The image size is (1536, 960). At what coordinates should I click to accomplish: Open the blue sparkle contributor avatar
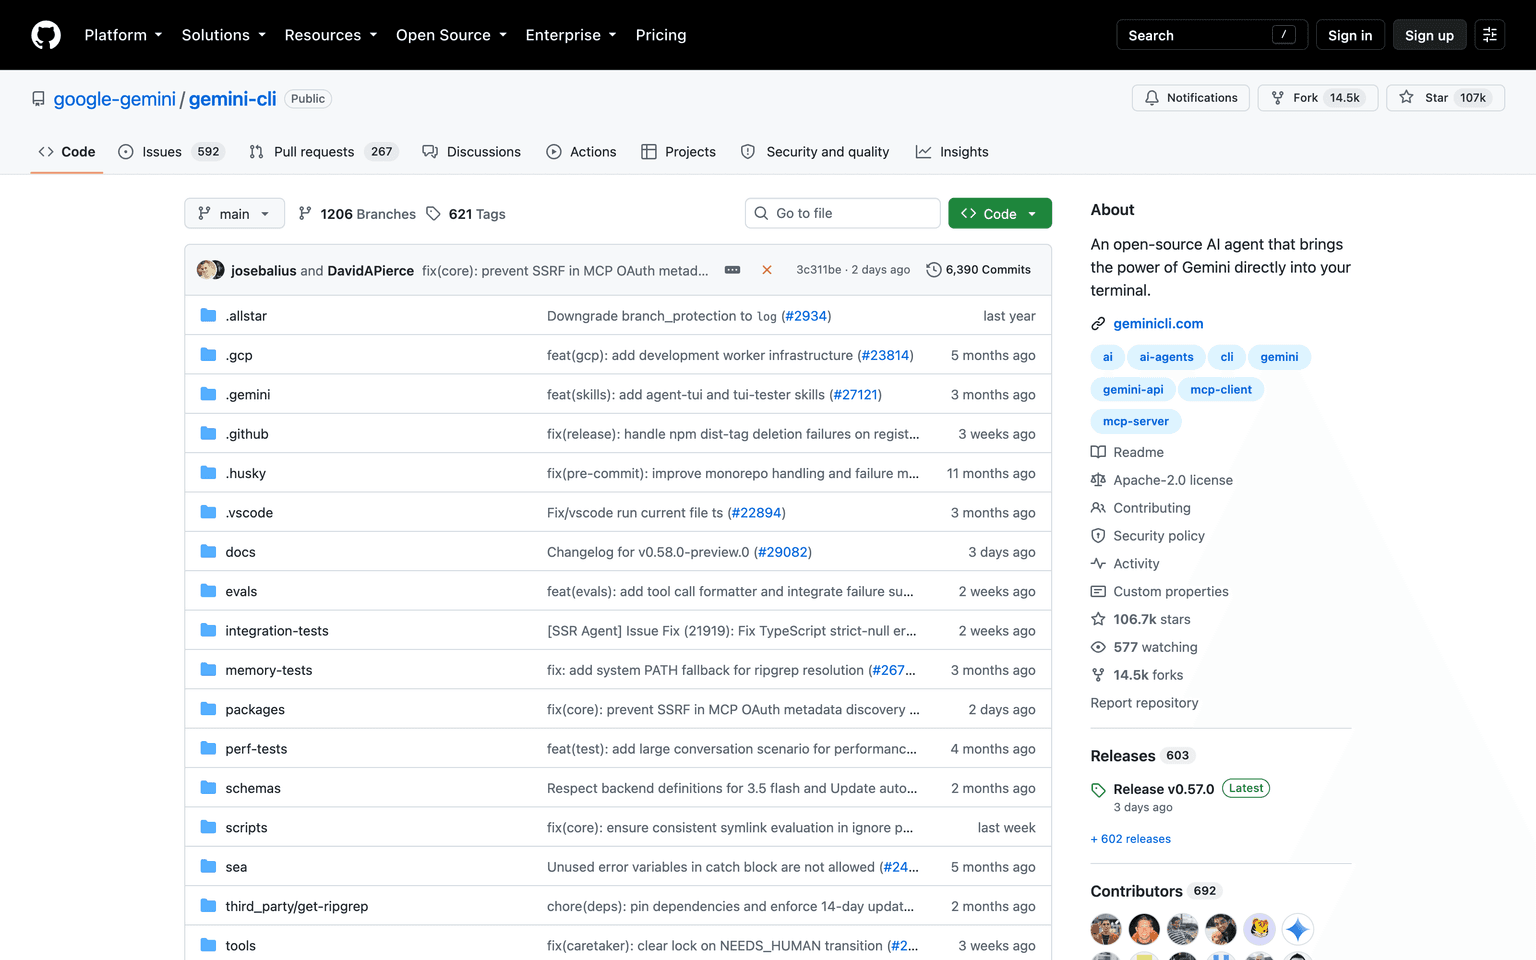tap(1297, 929)
